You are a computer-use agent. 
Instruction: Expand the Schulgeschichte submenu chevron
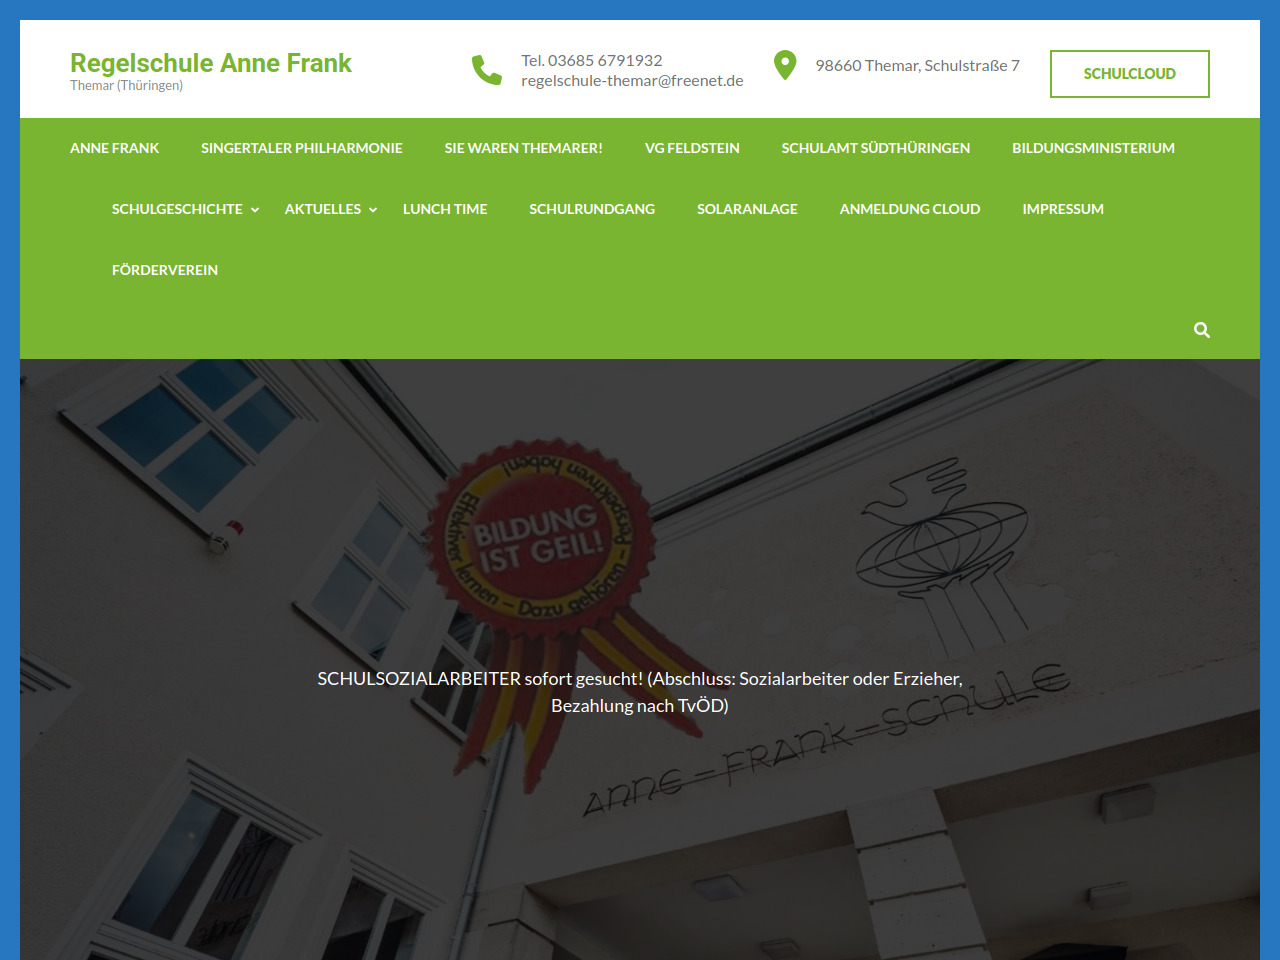(255, 210)
